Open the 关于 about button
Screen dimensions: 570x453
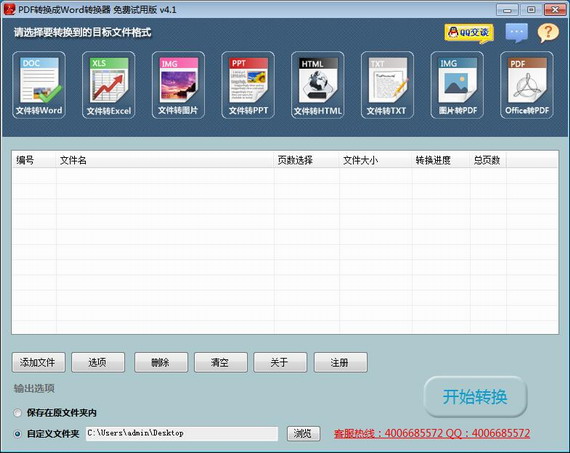(280, 362)
